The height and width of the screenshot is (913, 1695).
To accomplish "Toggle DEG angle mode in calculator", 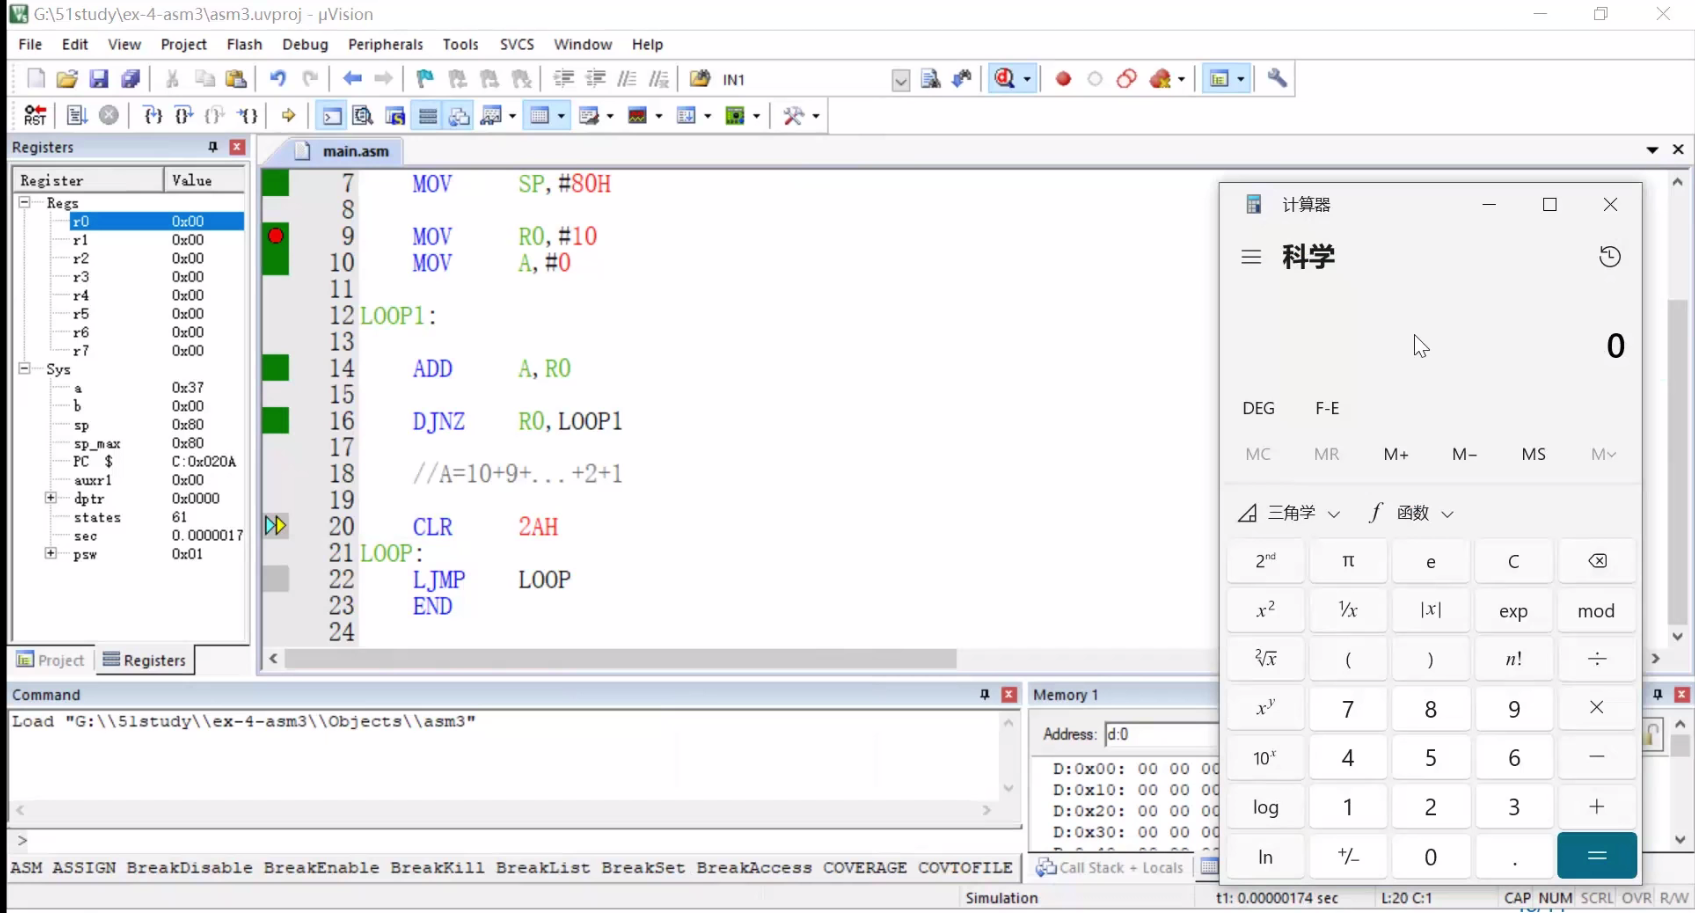I will [1258, 408].
